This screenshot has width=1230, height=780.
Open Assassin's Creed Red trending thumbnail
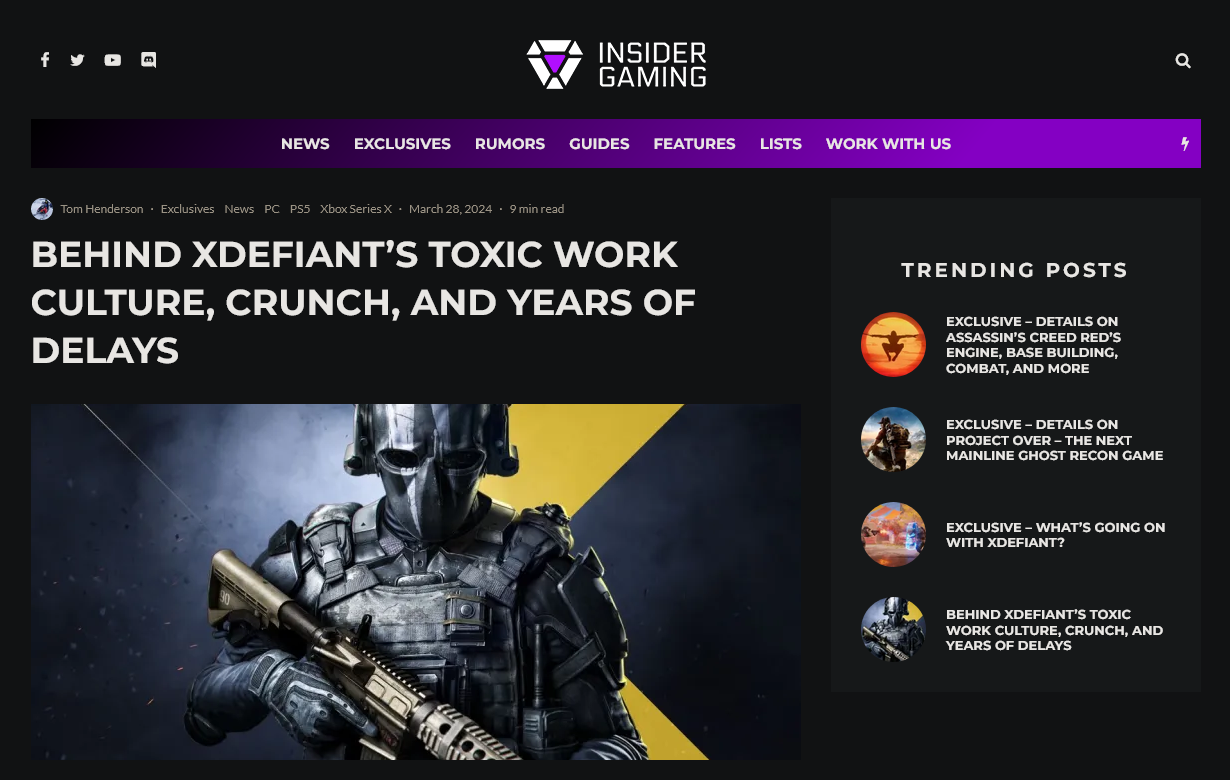click(x=893, y=344)
